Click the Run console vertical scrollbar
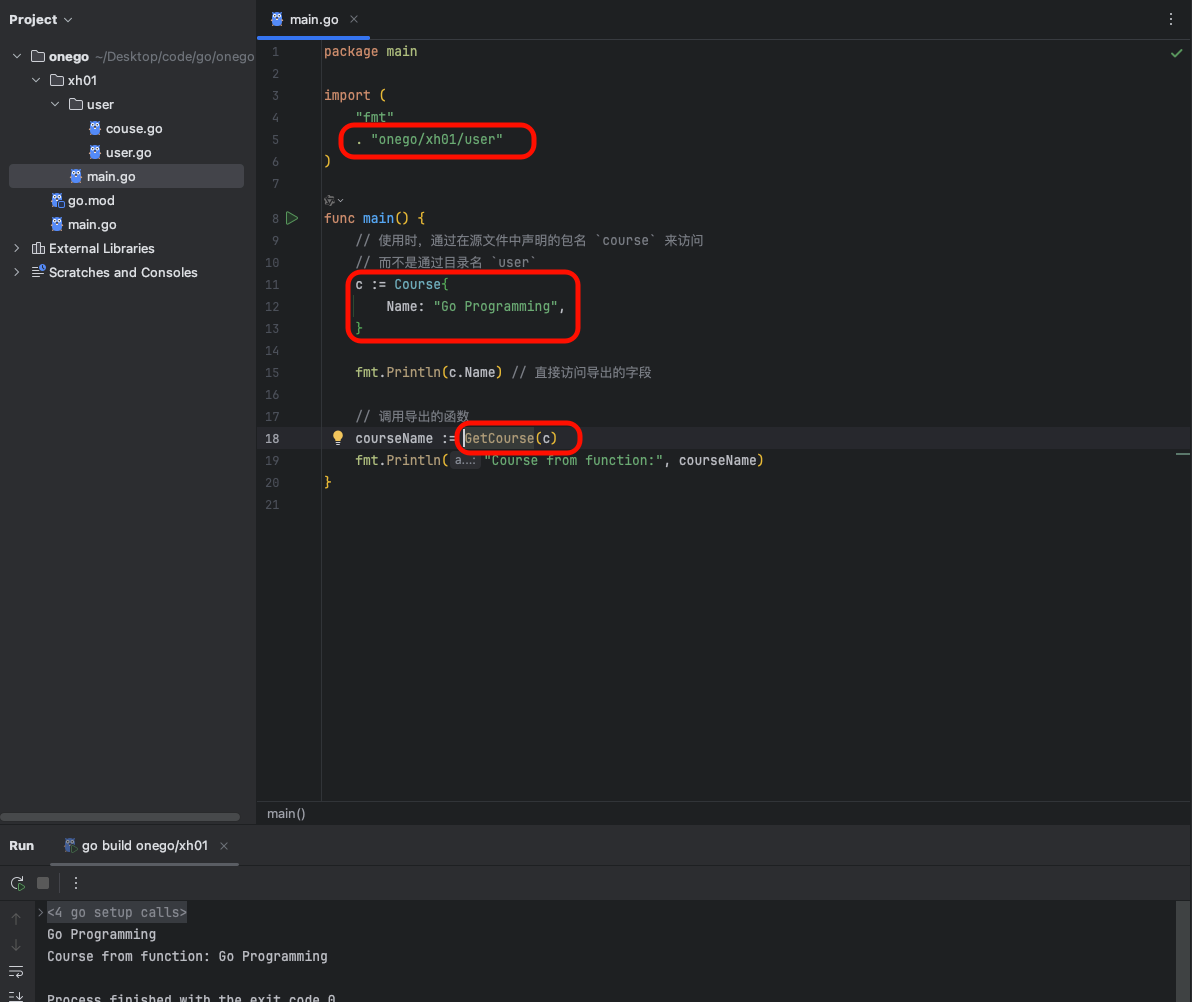1192x1002 pixels. click(1182, 951)
